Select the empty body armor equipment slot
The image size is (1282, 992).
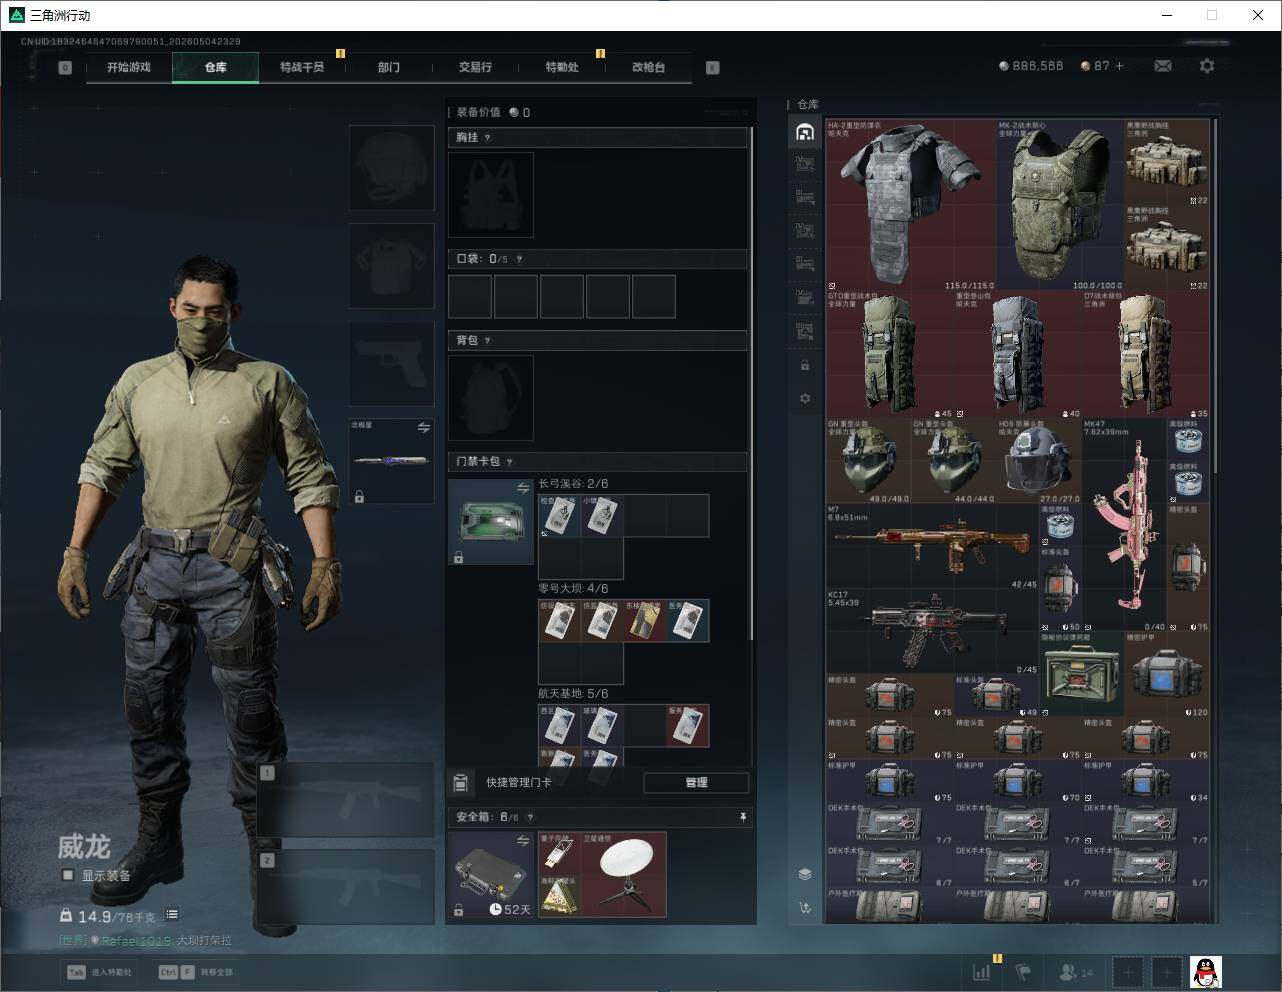[x=391, y=265]
